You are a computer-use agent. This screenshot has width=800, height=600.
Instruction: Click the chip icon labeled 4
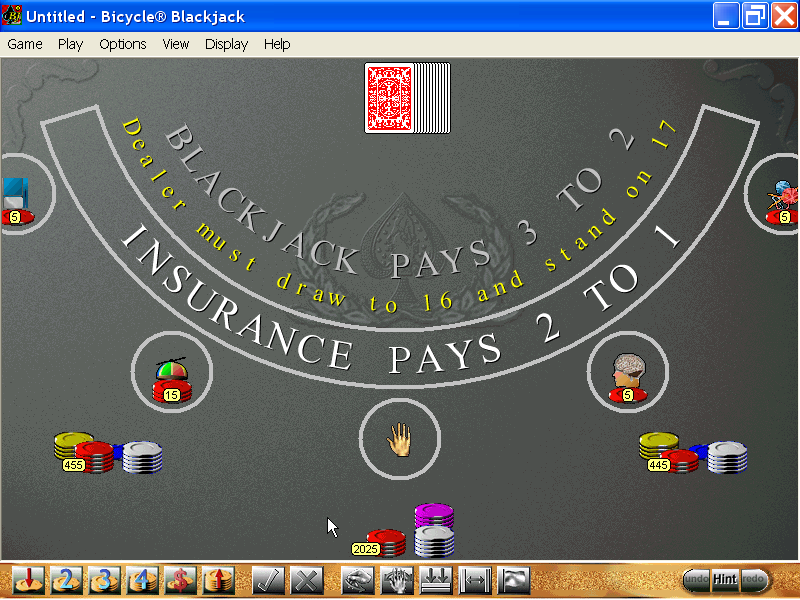coord(142,580)
